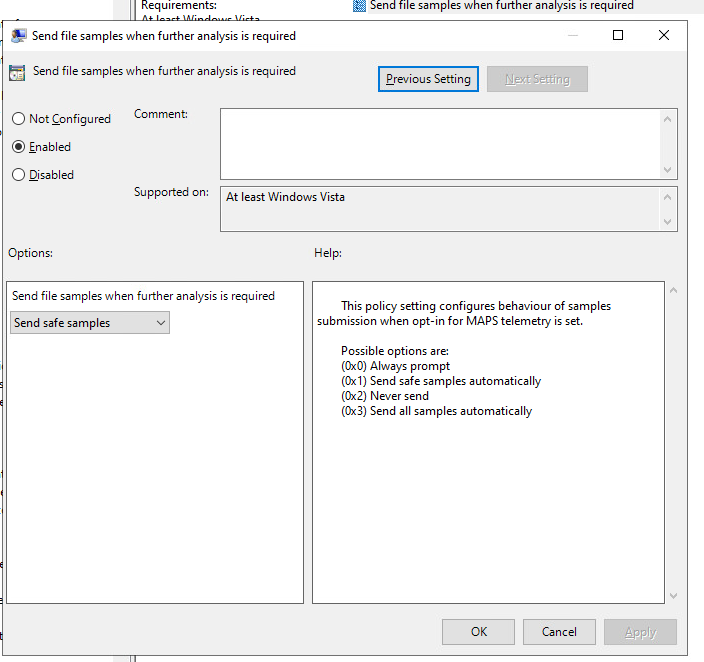The height and width of the screenshot is (662, 704).
Task: Click inside the Comment text box
Action: pos(440,144)
